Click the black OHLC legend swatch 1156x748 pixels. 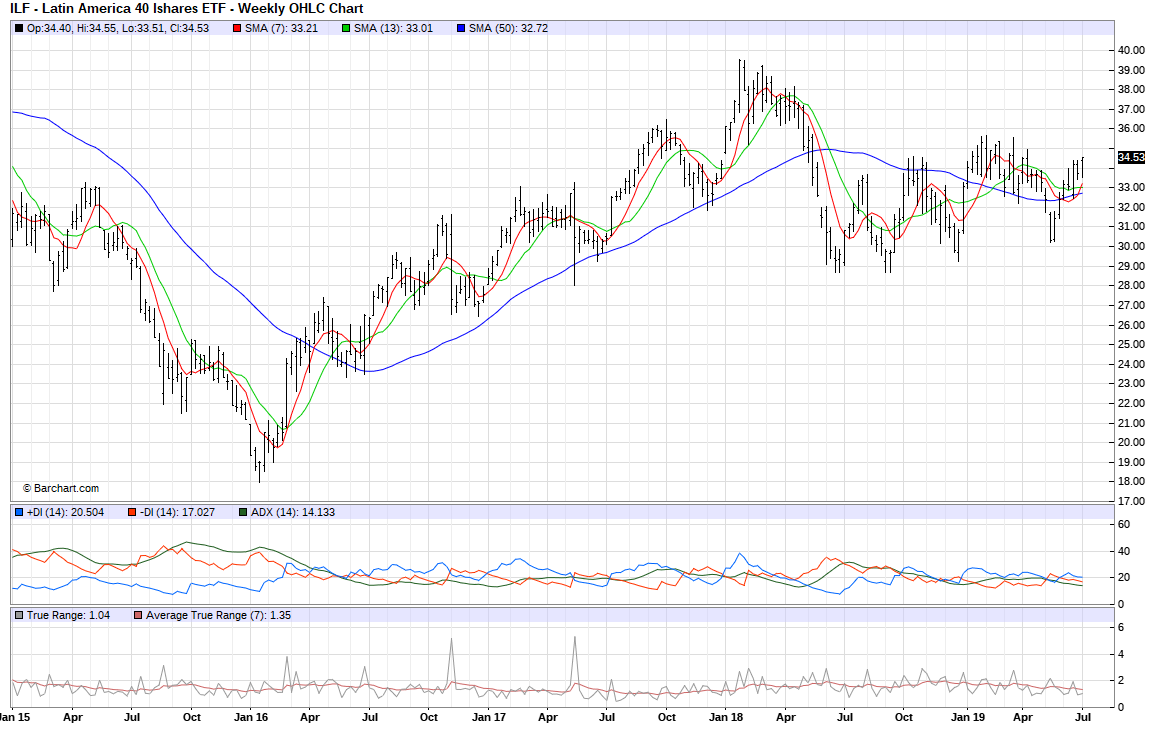pyautogui.click(x=19, y=29)
